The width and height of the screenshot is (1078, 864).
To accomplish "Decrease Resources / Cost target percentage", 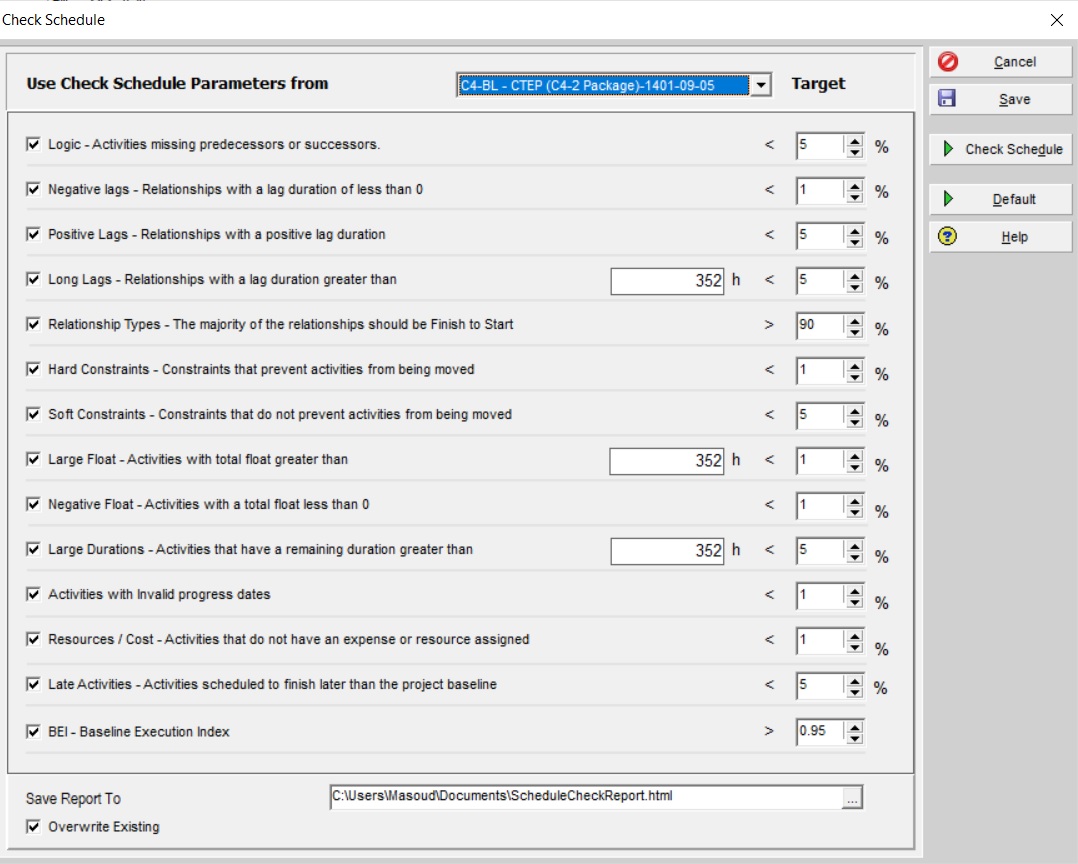I will click(855, 647).
